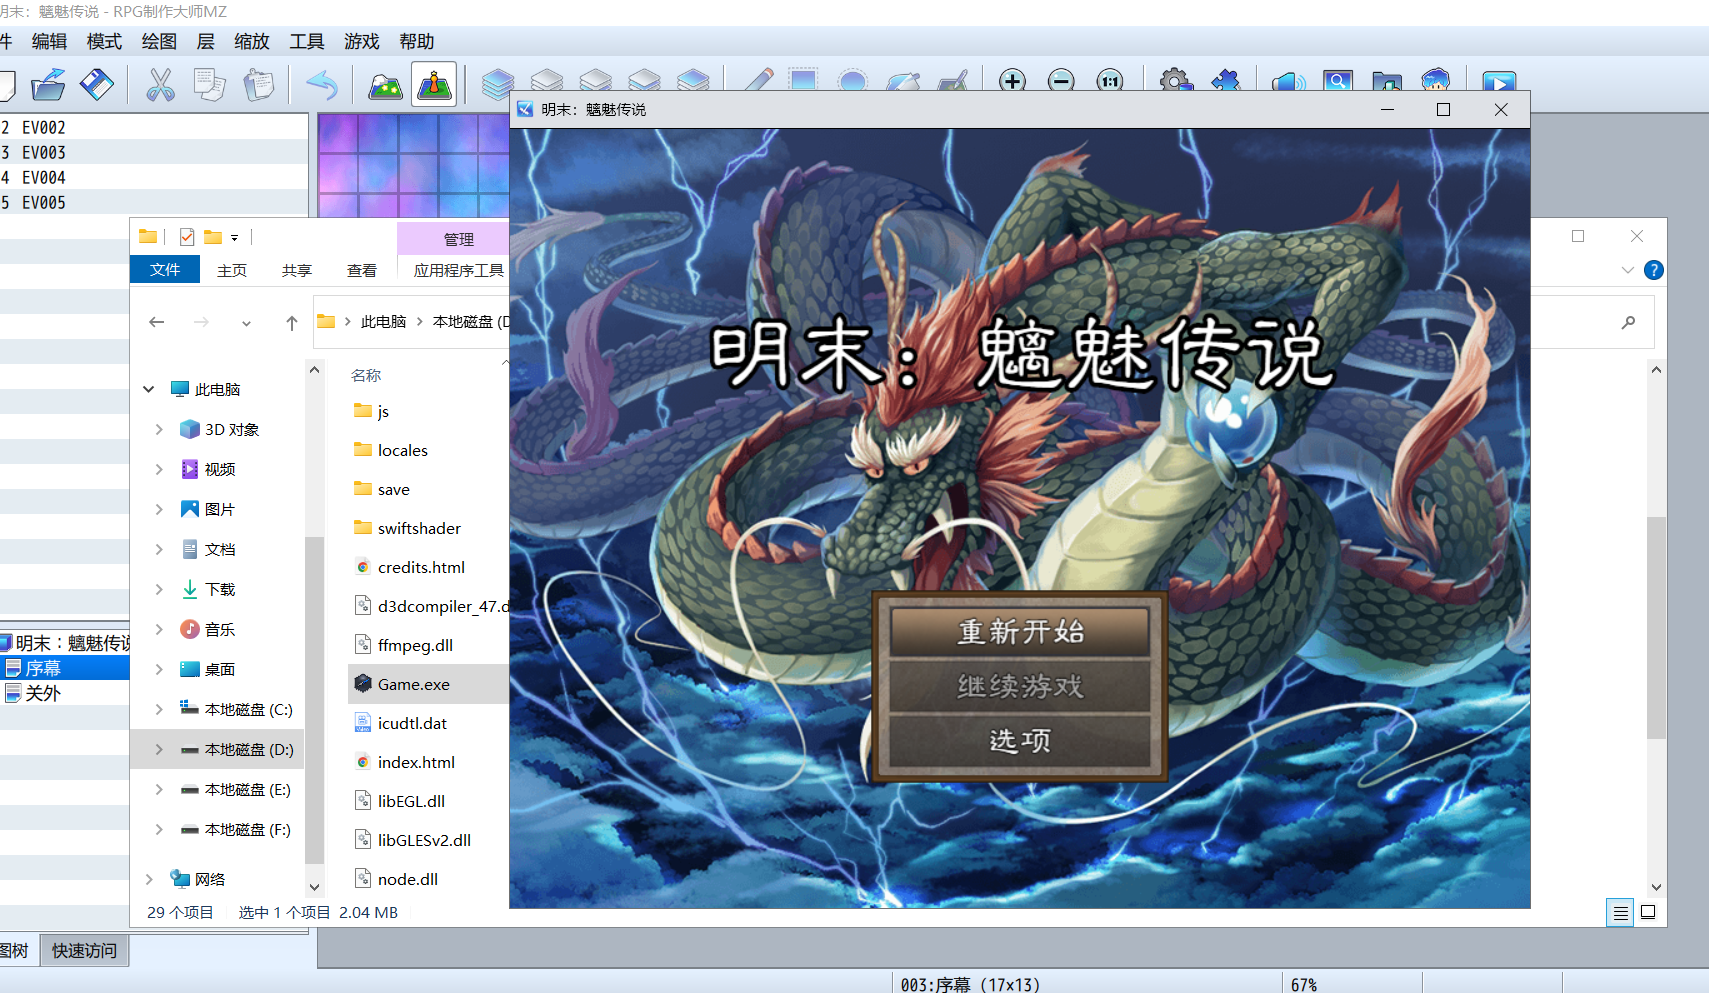Expand the 网络 tree node

(149, 879)
